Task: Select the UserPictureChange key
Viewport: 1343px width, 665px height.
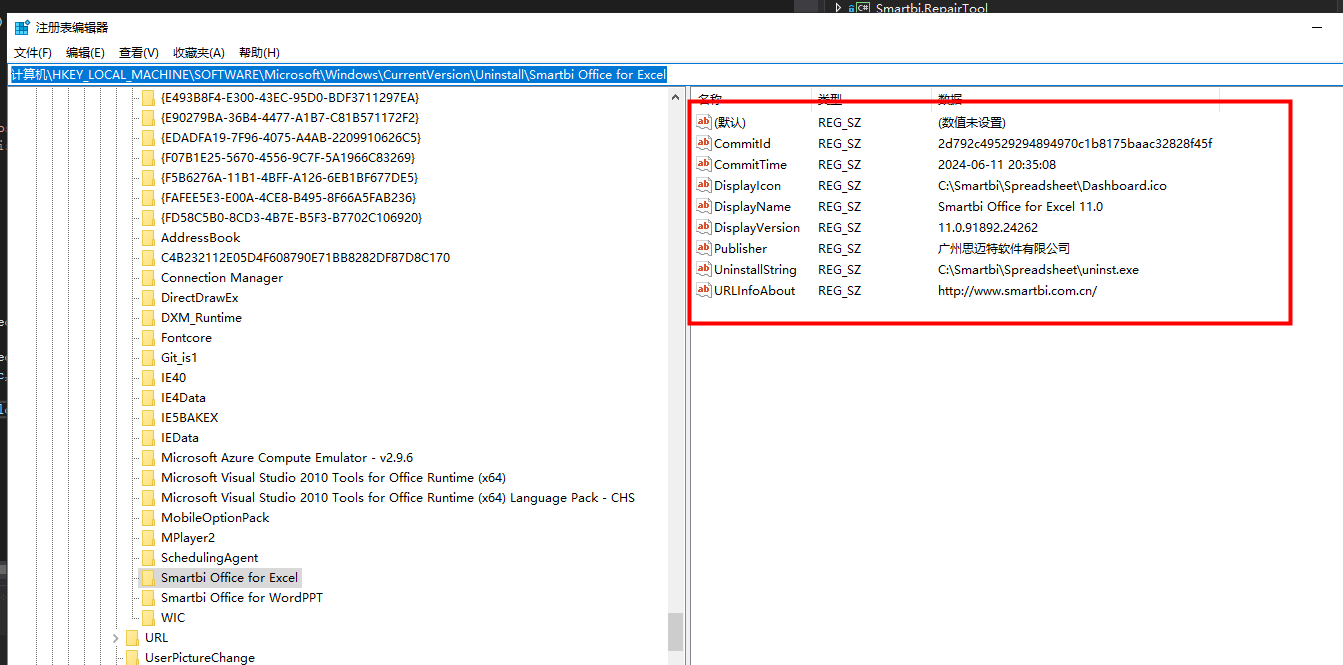Action: pos(200,657)
